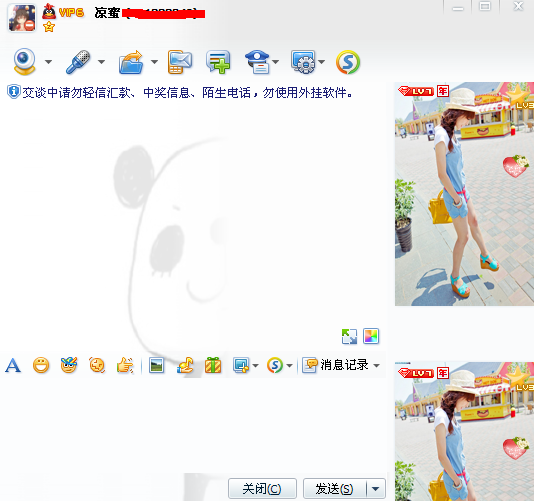Open send button options dropdown arrow
Image resolution: width=534 pixels, height=501 pixels.
(376, 489)
